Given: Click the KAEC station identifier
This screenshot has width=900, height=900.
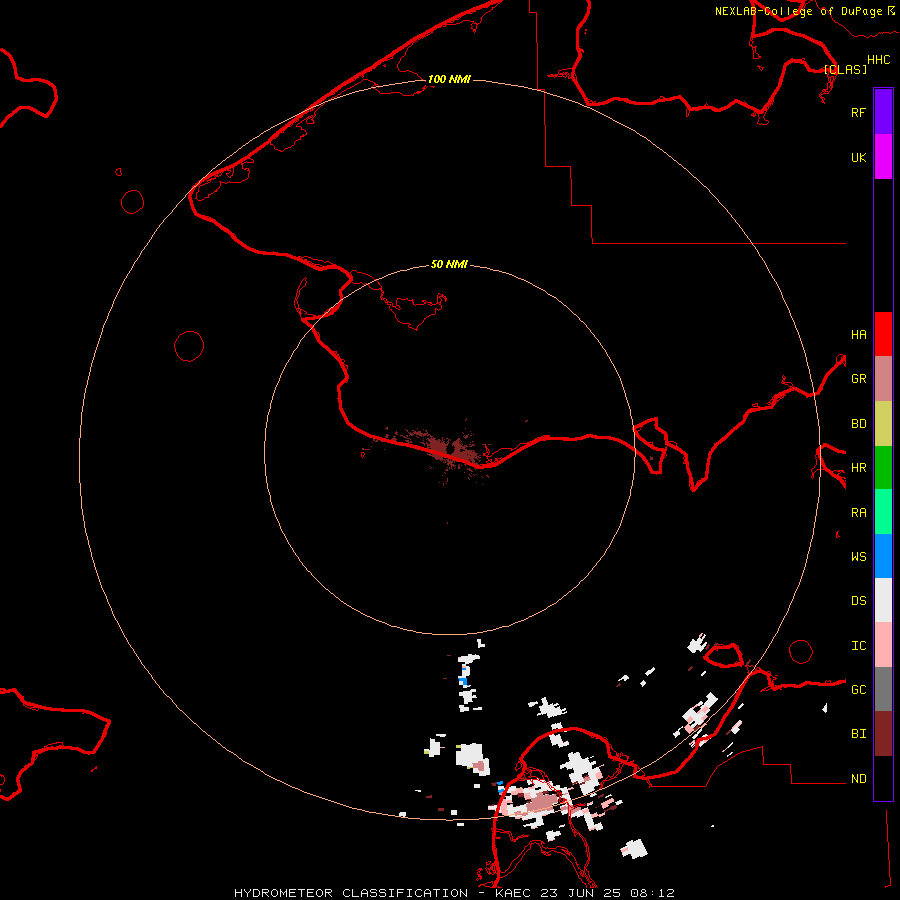Looking at the screenshot, I should (x=514, y=893).
